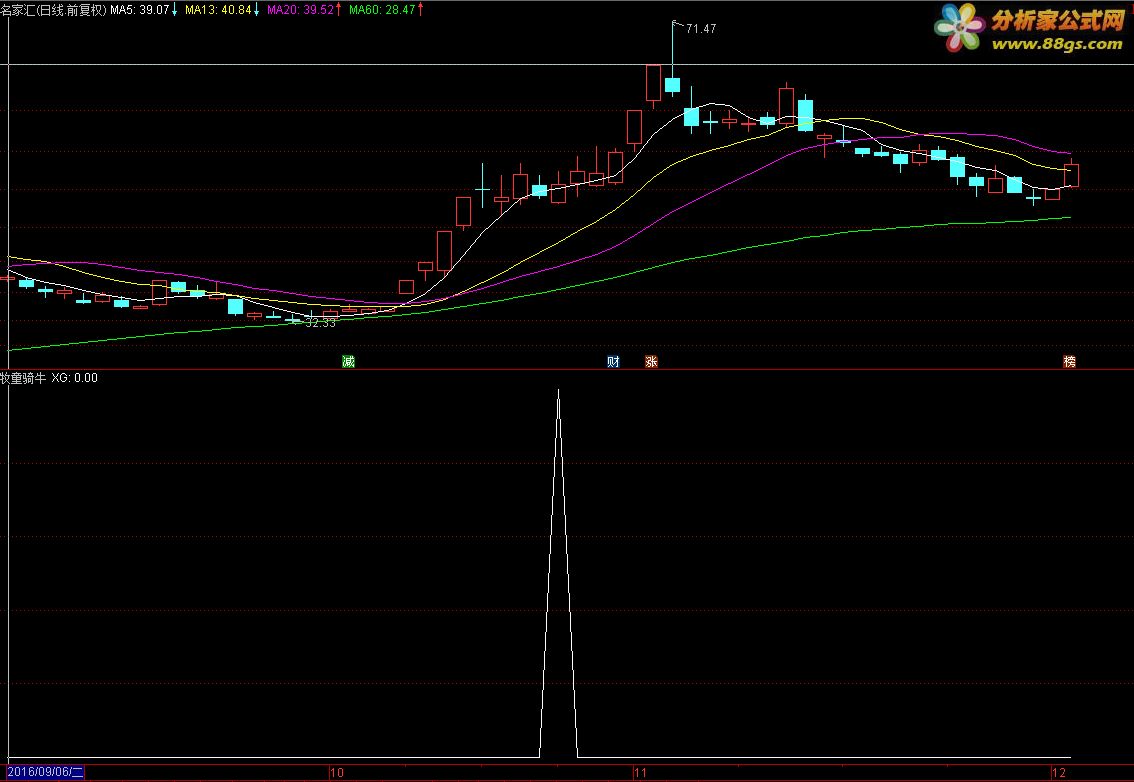The image size is (1134, 782).
Task: Click the 分析家公式网 logo text
Action: tap(1057, 20)
